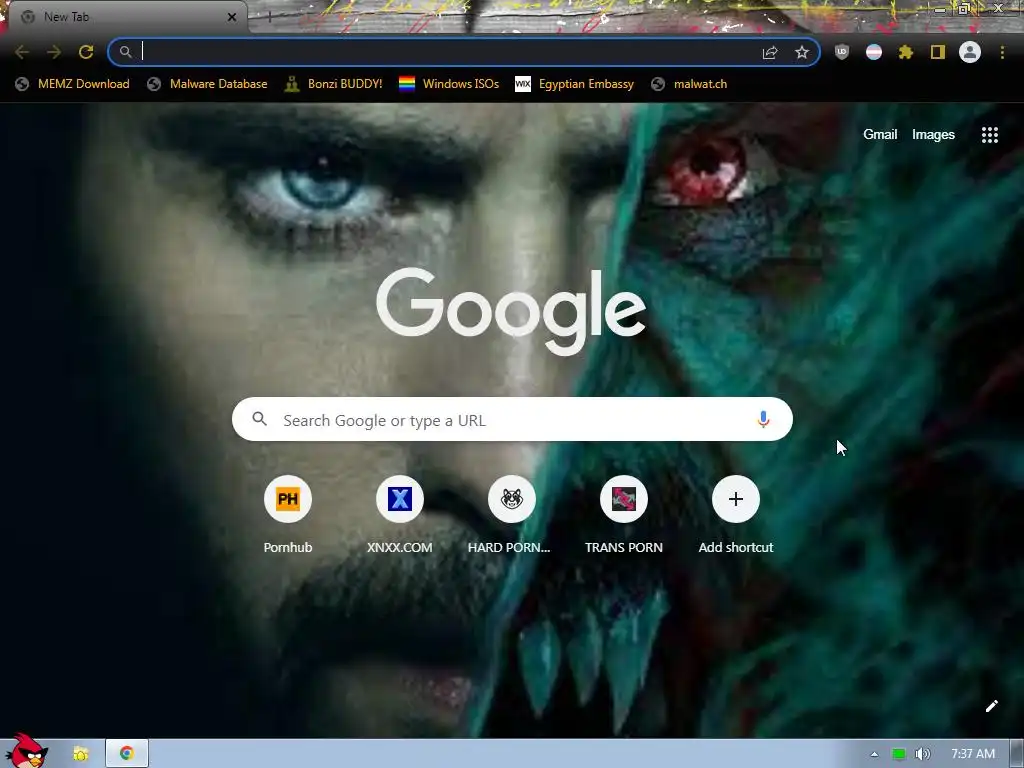The image size is (1024, 768).
Task: Open the file explorer taskbar icon
Action: (x=80, y=754)
